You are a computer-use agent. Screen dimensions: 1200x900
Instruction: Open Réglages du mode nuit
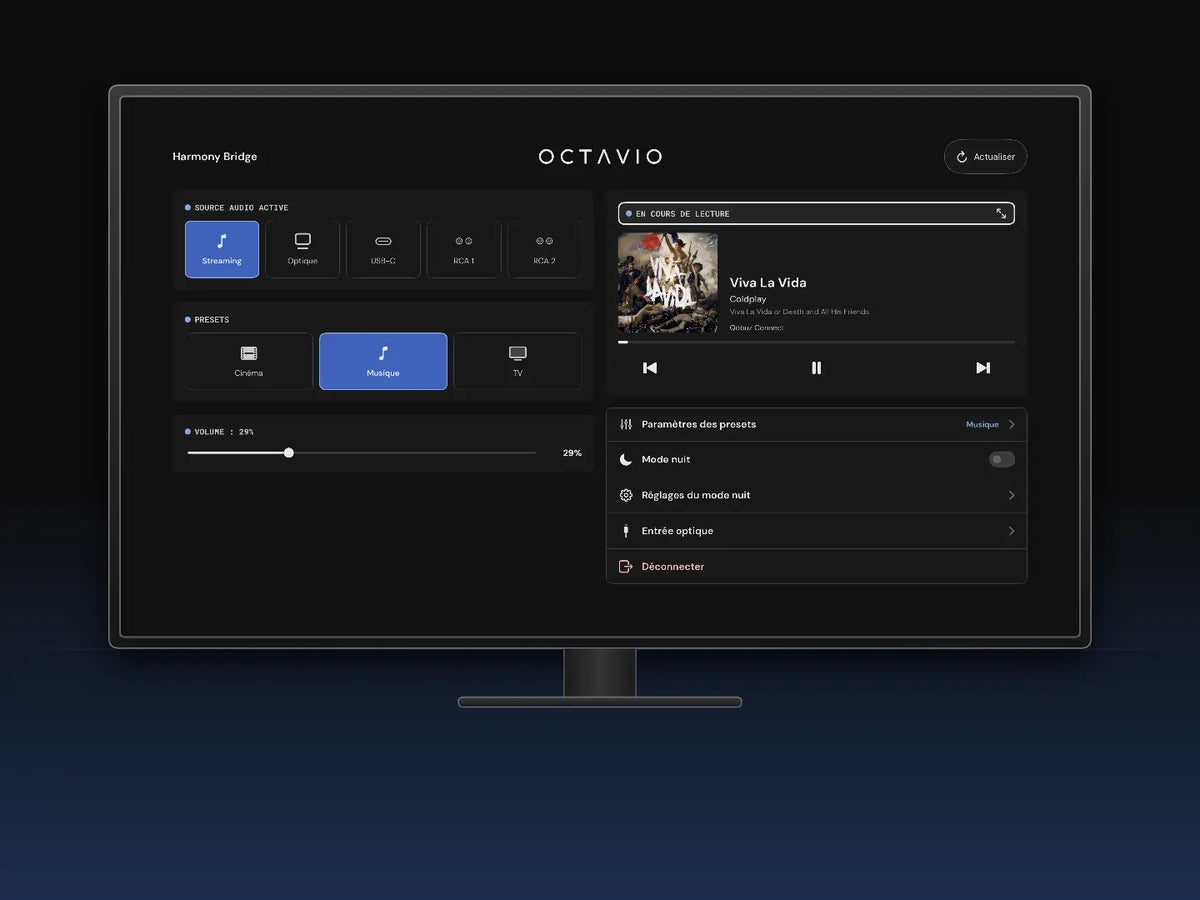click(x=816, y=495)
